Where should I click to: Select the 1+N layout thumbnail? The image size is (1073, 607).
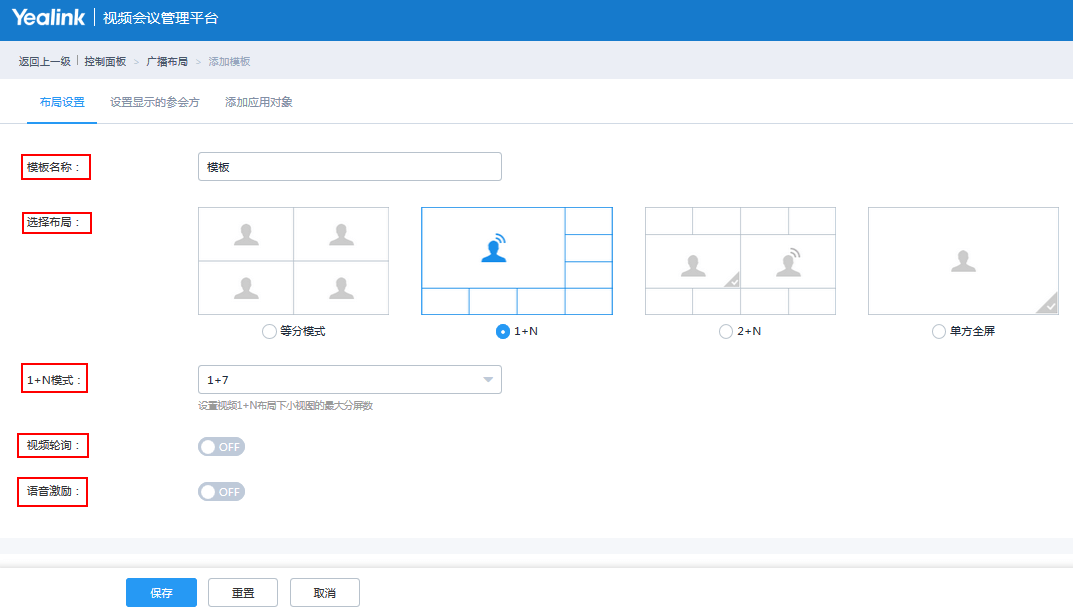point(517,261)
